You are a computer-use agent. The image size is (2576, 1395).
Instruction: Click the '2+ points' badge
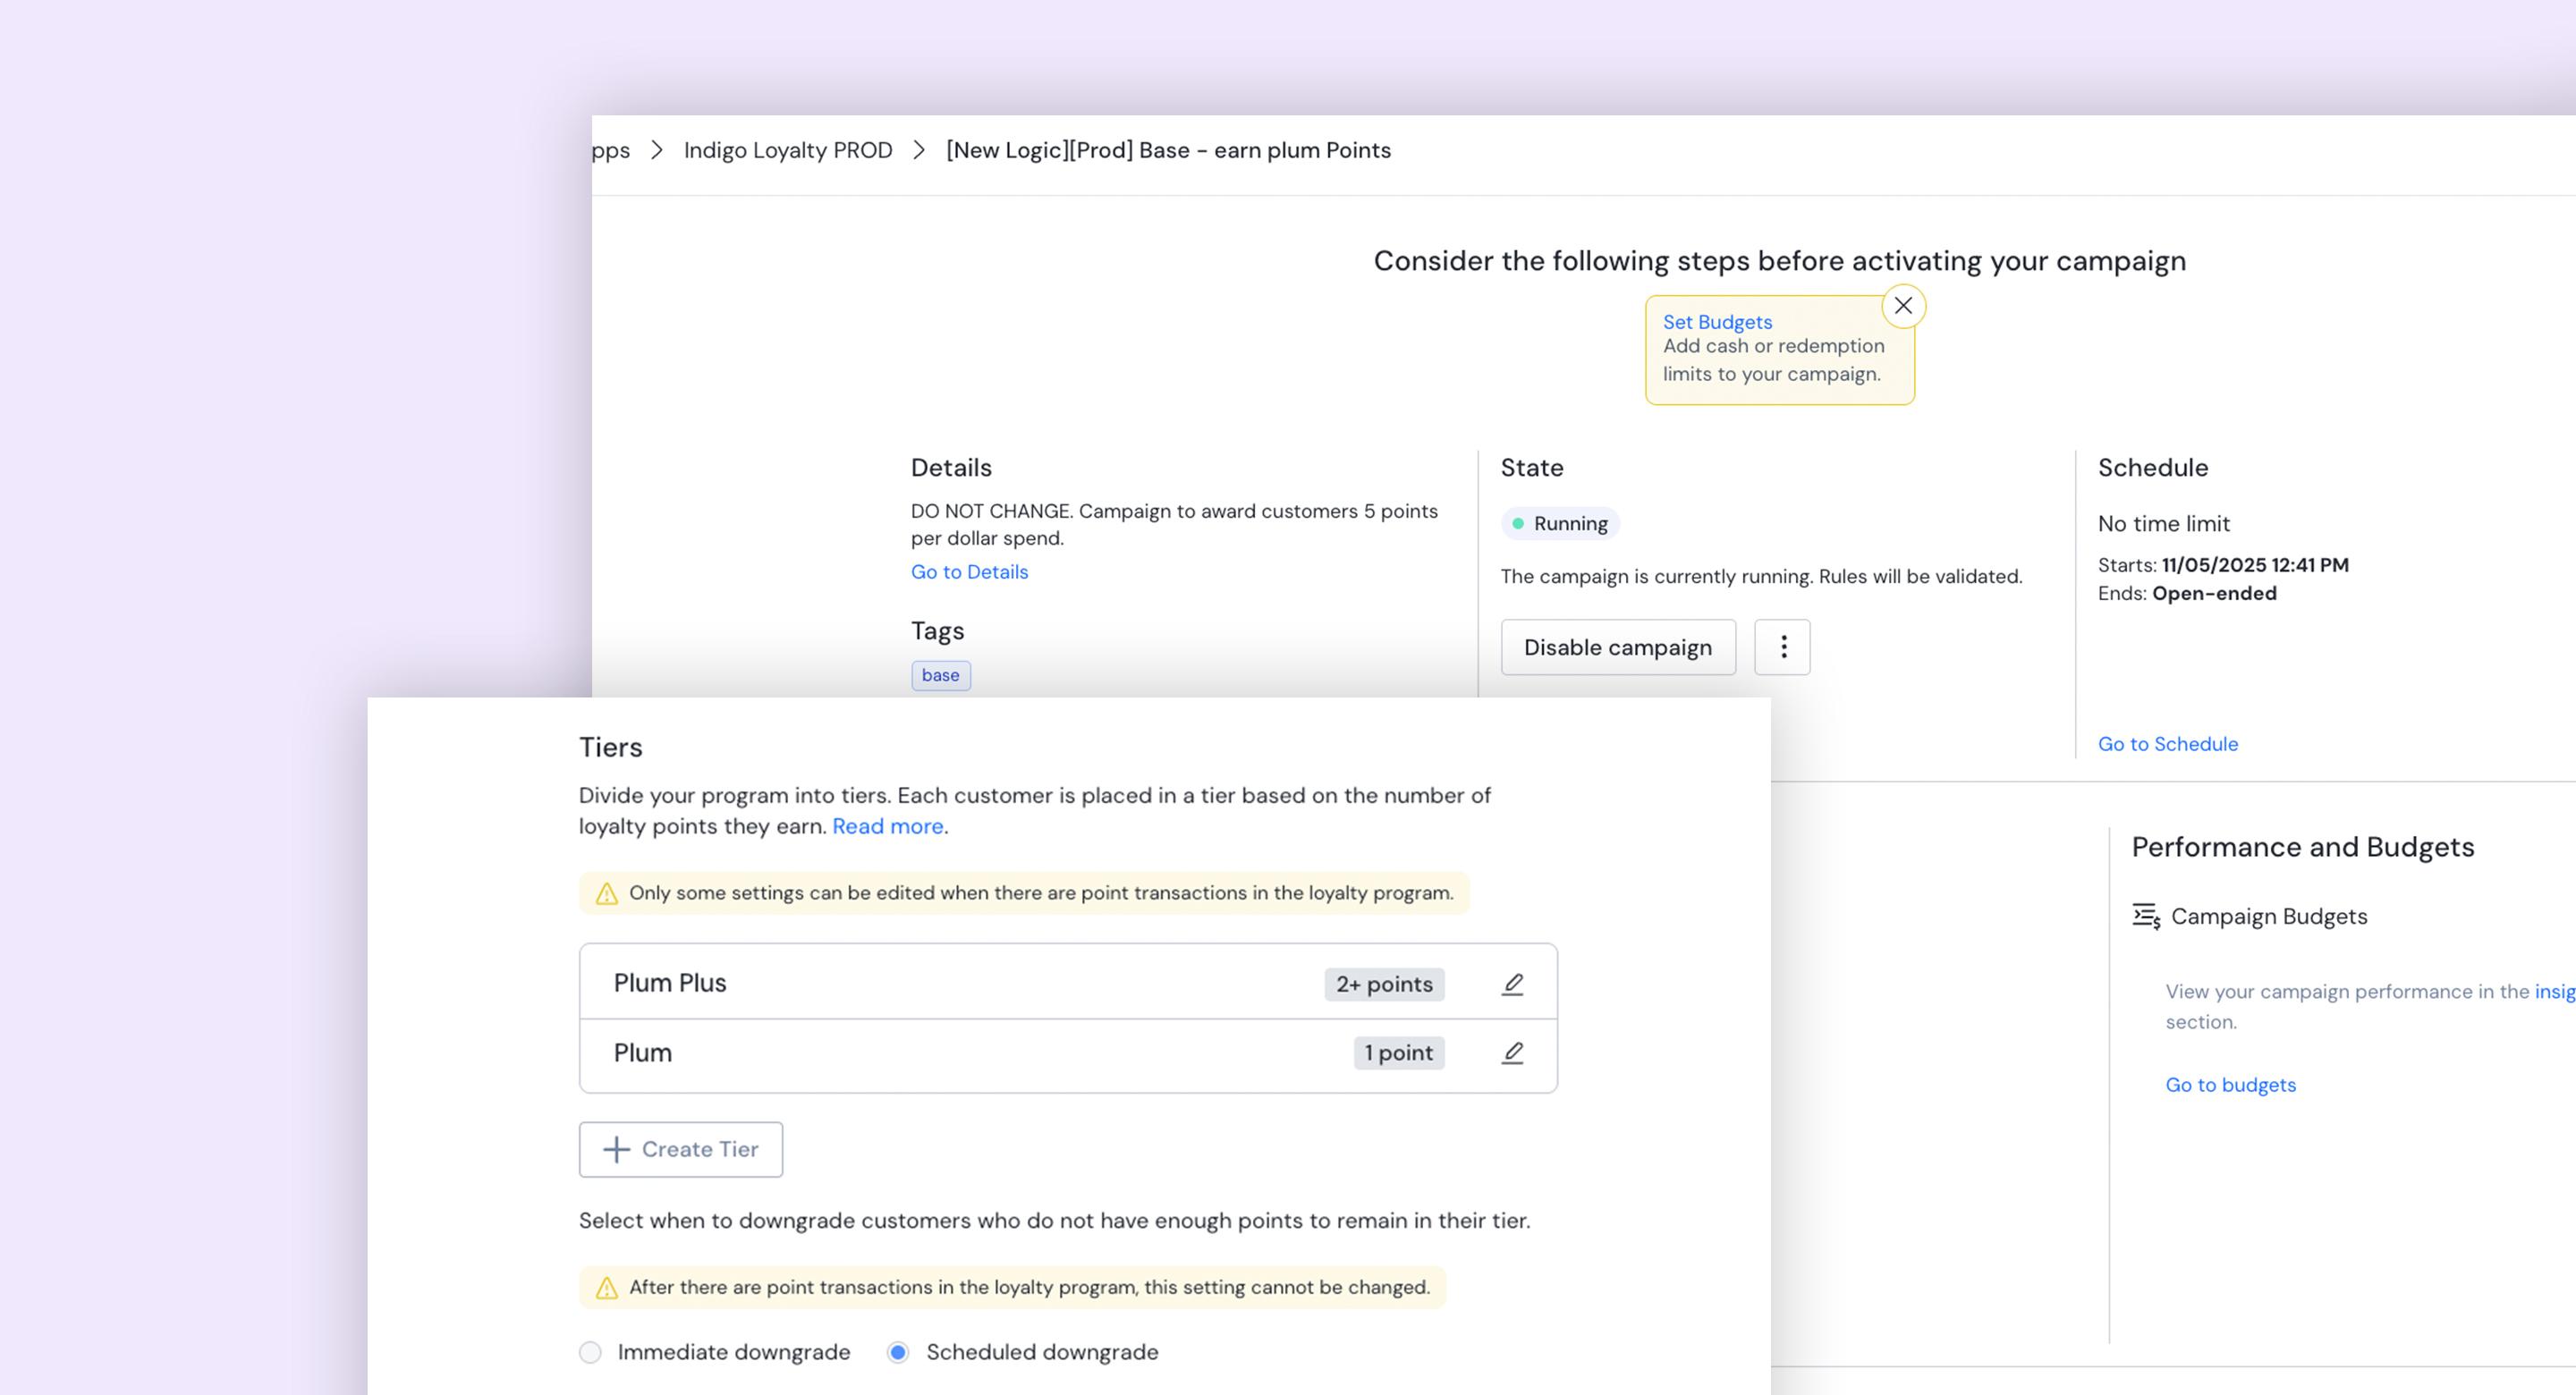pos(1384,984)
